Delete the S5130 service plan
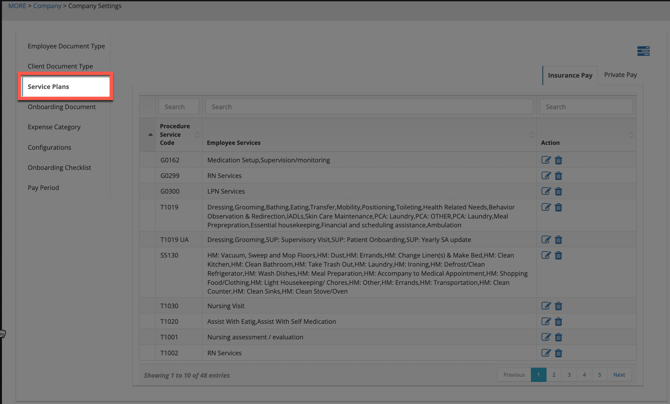The height and width of the screenshot is (404, 670). pos(558,255)
